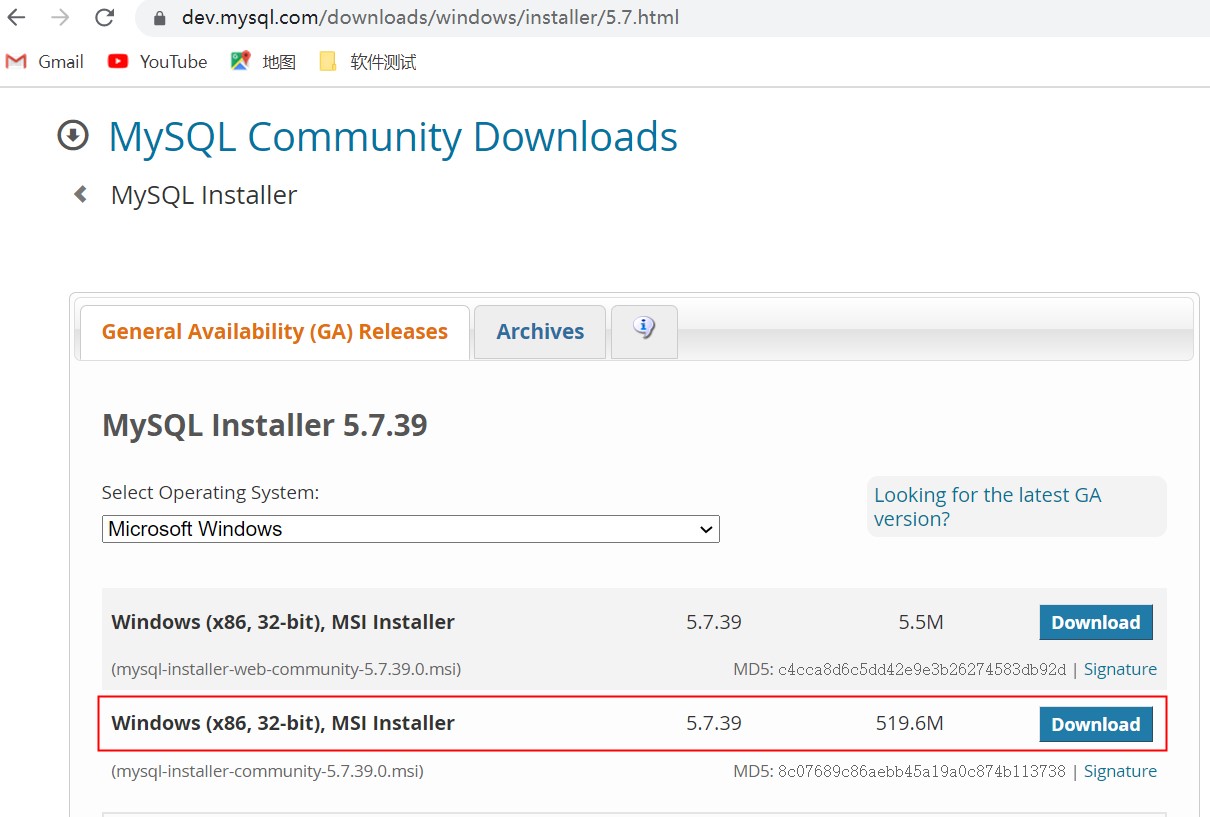Image resolution: width=1210 pixels, height=817 pixels.
Task: Switch to the Archives tab
Action: 540,332
